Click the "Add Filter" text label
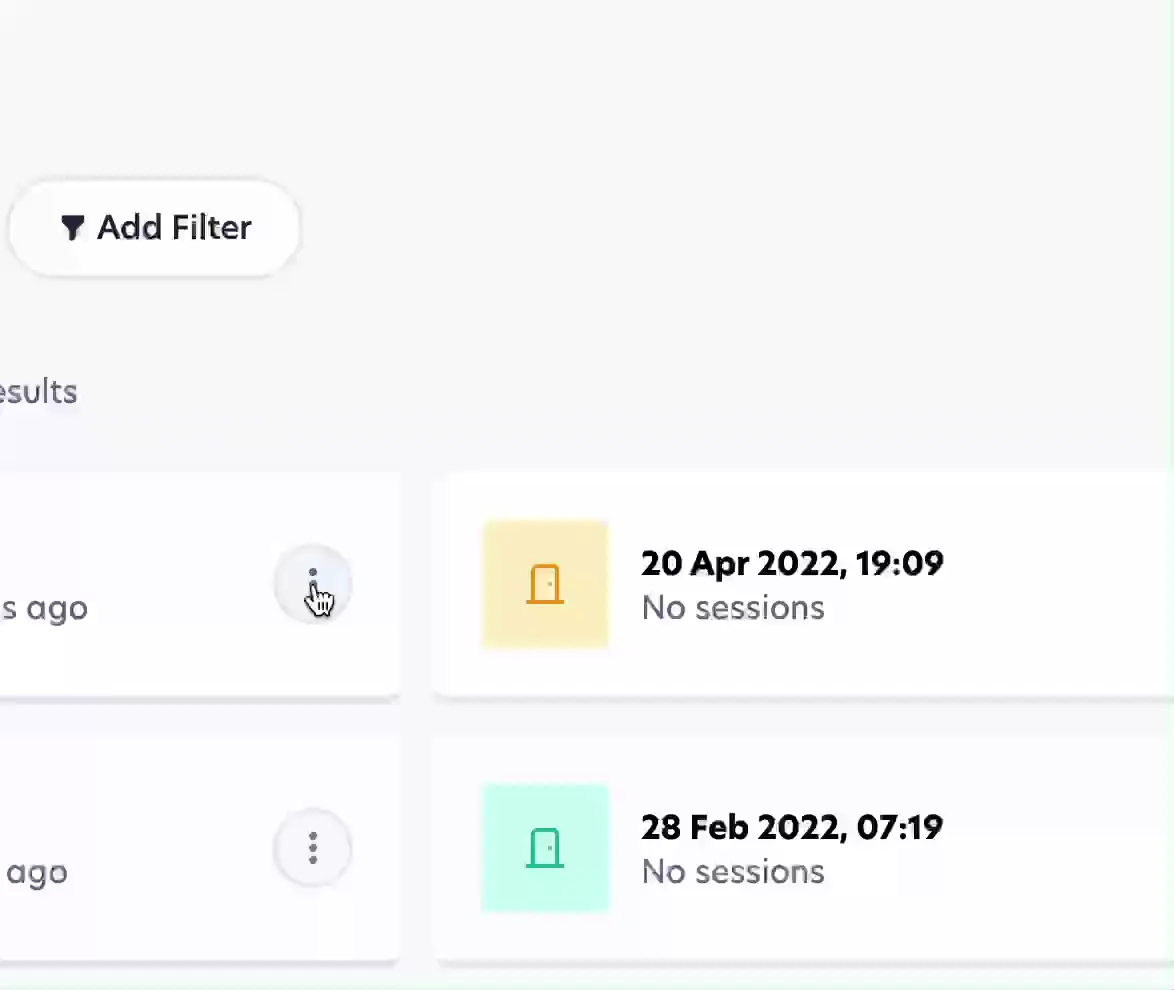 174,228
